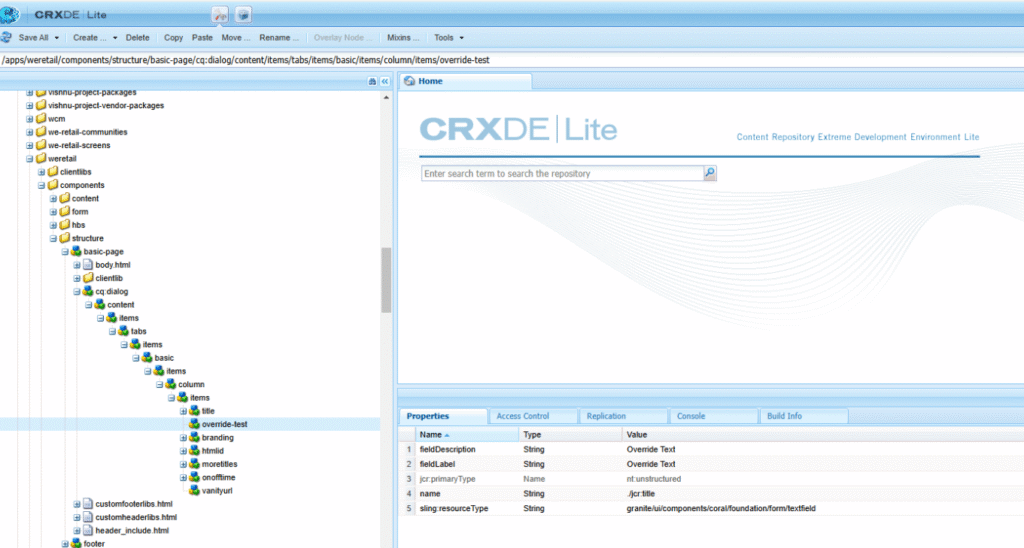Click the Mixins toolbar button
This screenshot has height=548, width=1024.
point(403,38)
